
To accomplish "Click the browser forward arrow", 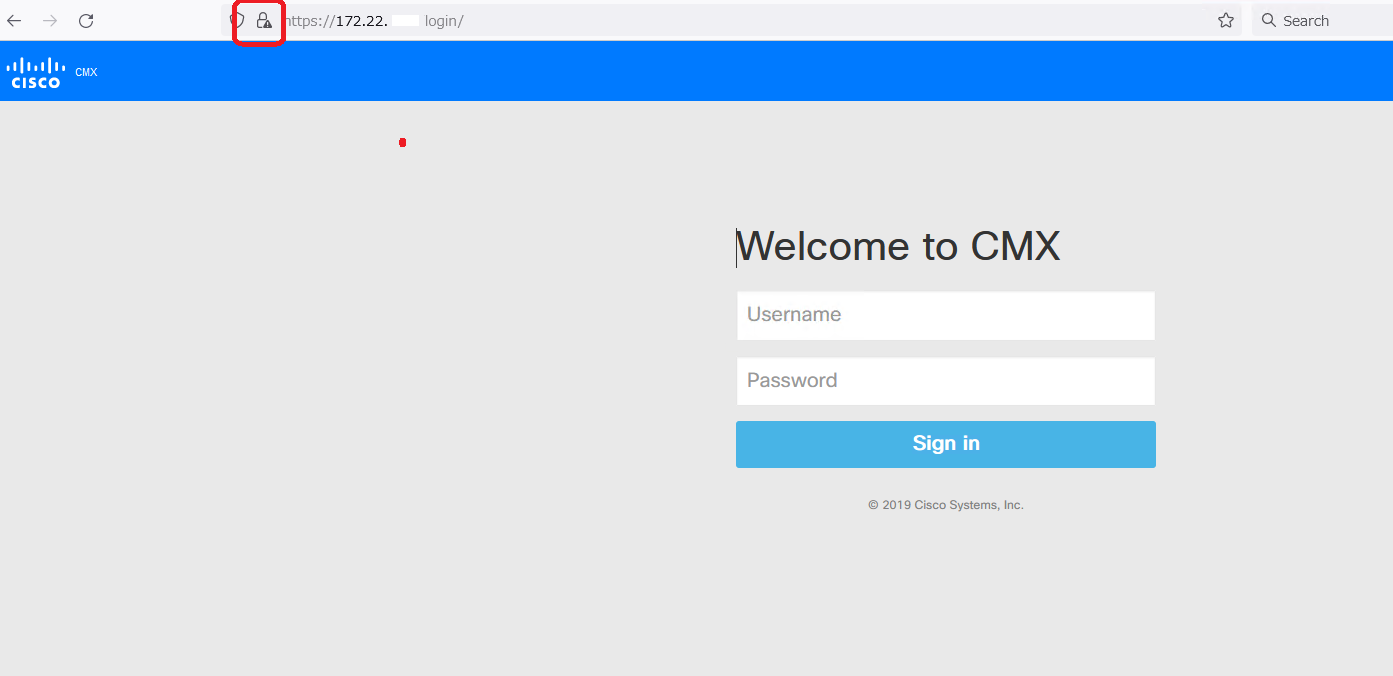I will click(x=50, y=20).
